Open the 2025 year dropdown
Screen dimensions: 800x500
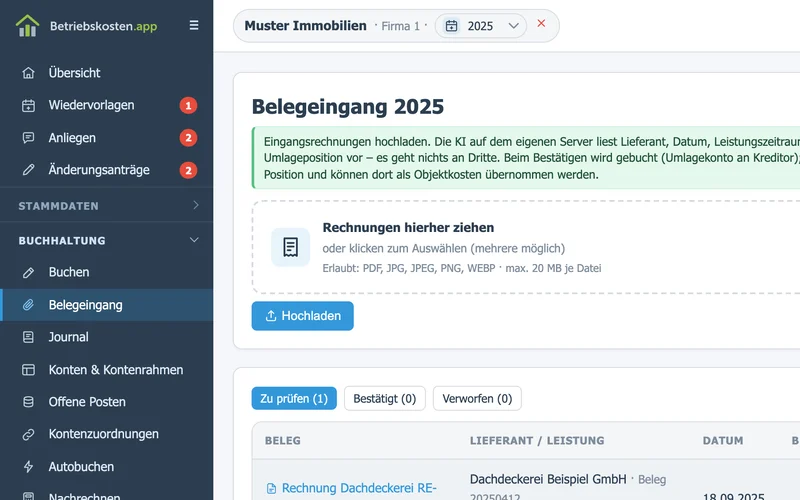481,26
